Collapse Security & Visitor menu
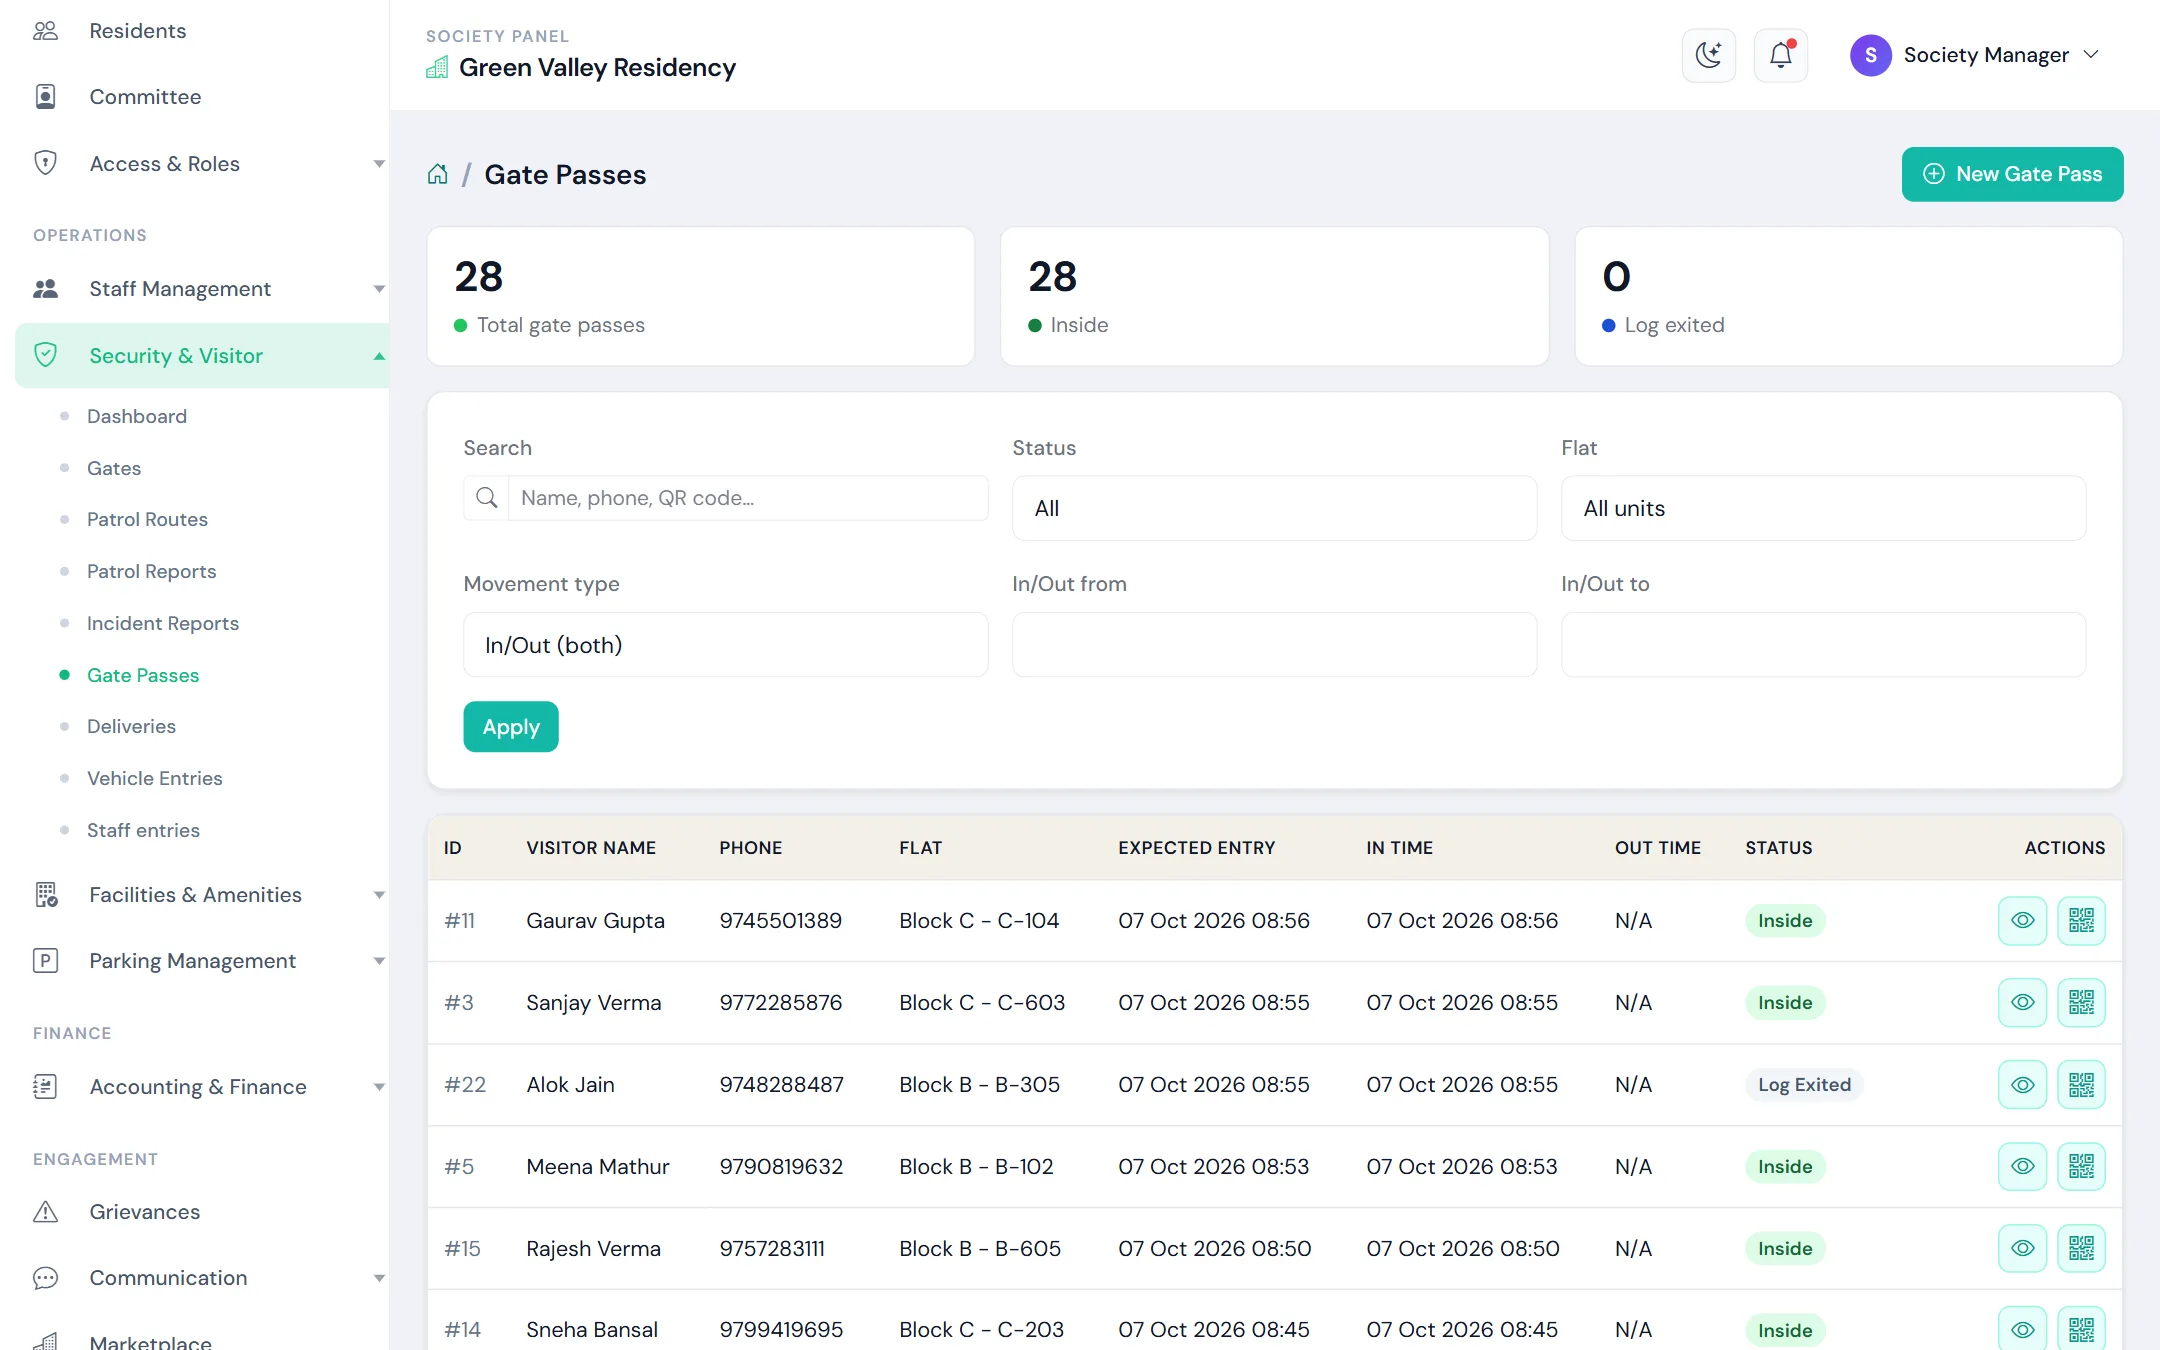2160x1350 pixels. [x=201, y=356]
